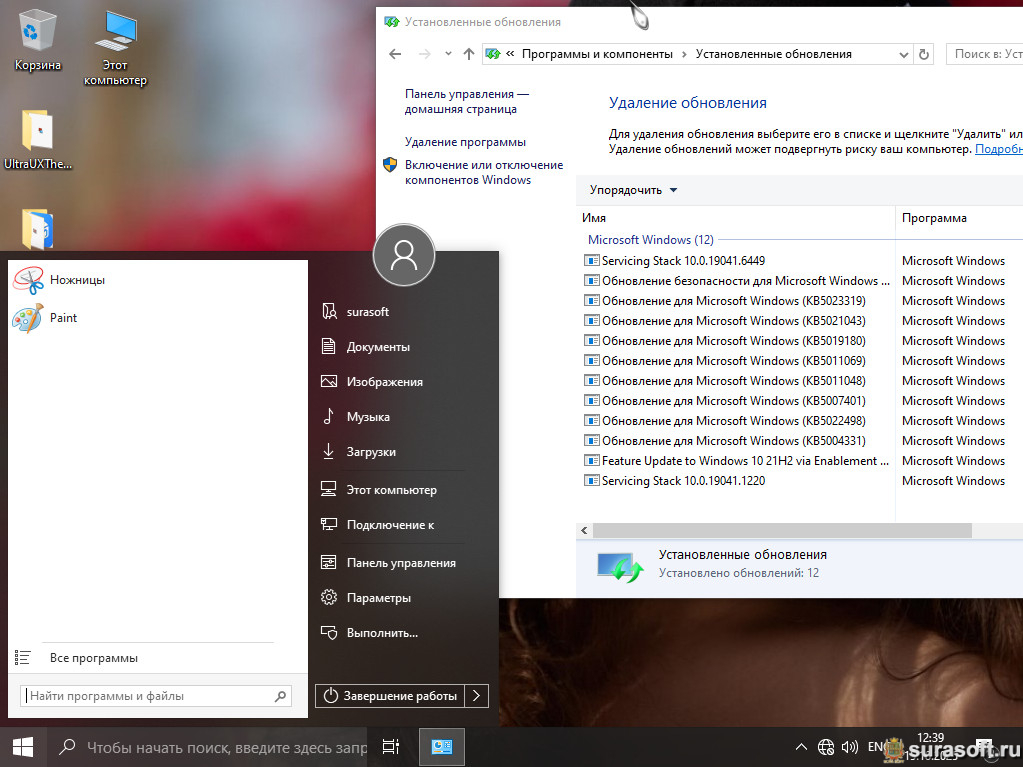Go up one level with up arrow

[x=469, y=54]
